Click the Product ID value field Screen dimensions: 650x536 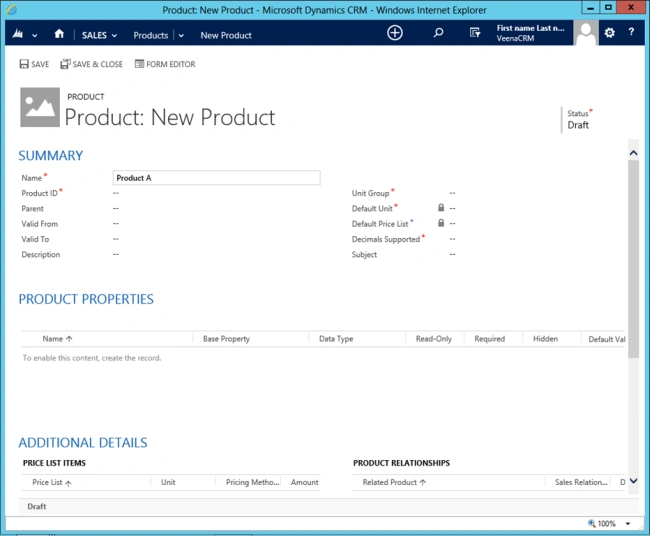(116, 193)
